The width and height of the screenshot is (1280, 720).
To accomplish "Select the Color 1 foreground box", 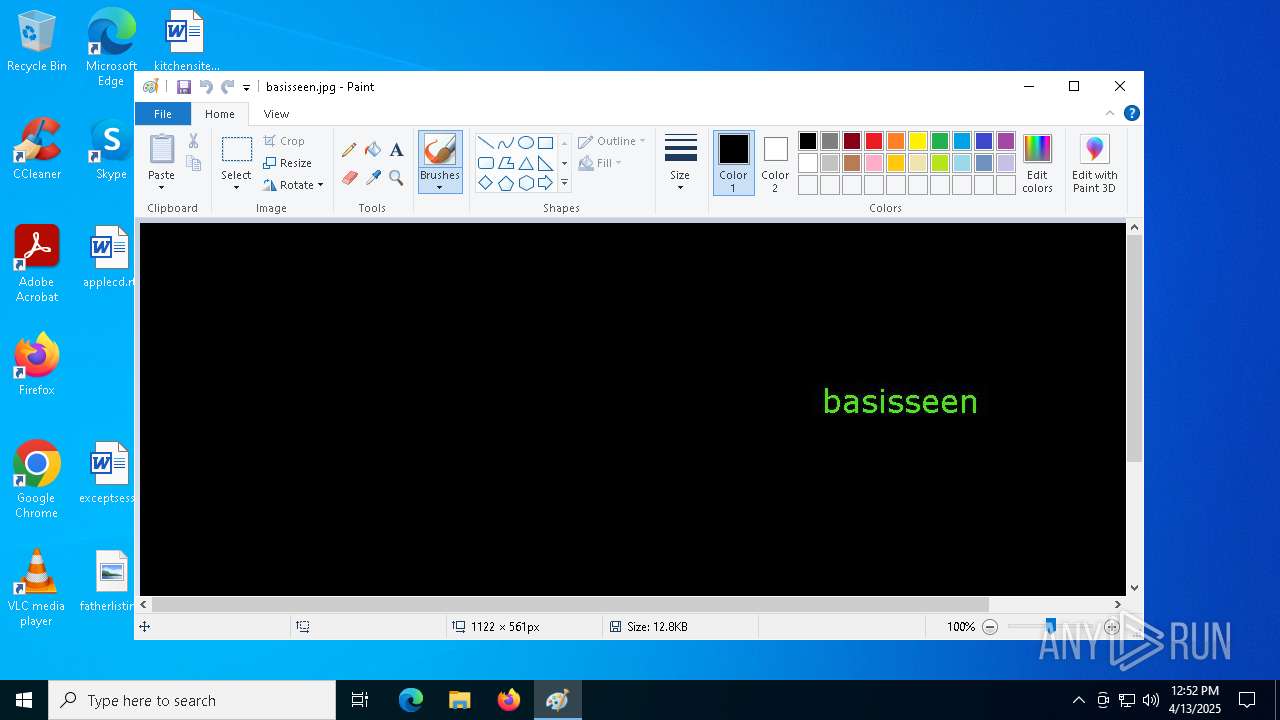I will [x=733, y=162].
